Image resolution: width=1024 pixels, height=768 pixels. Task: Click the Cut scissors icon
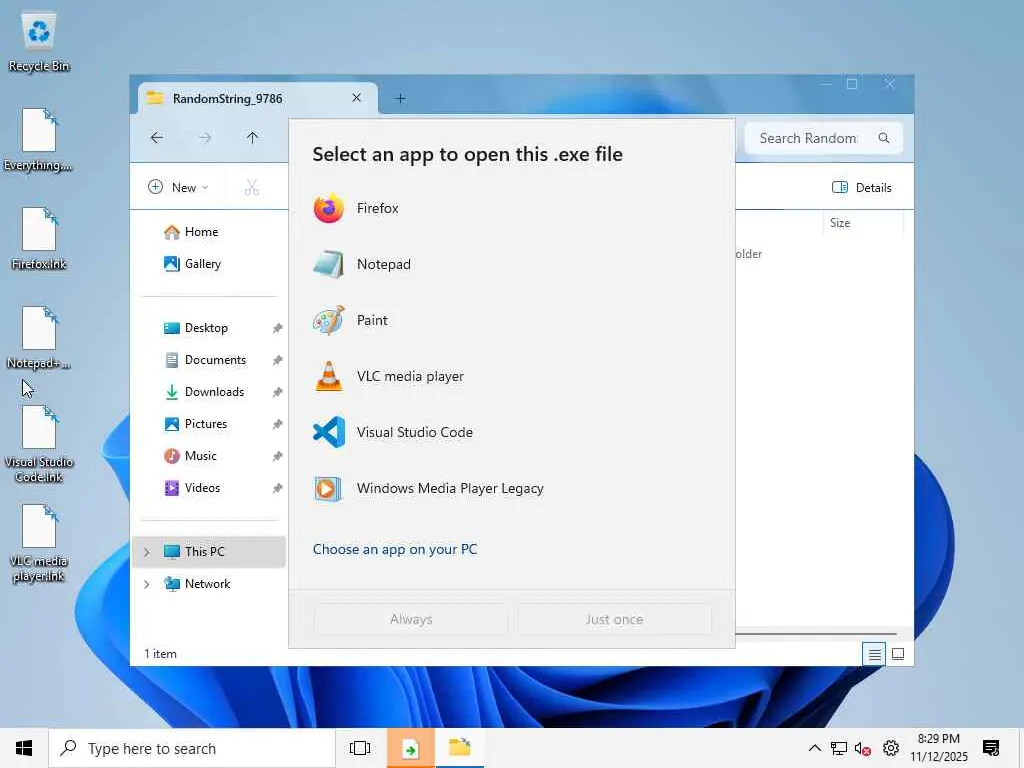tap(251, 187)
